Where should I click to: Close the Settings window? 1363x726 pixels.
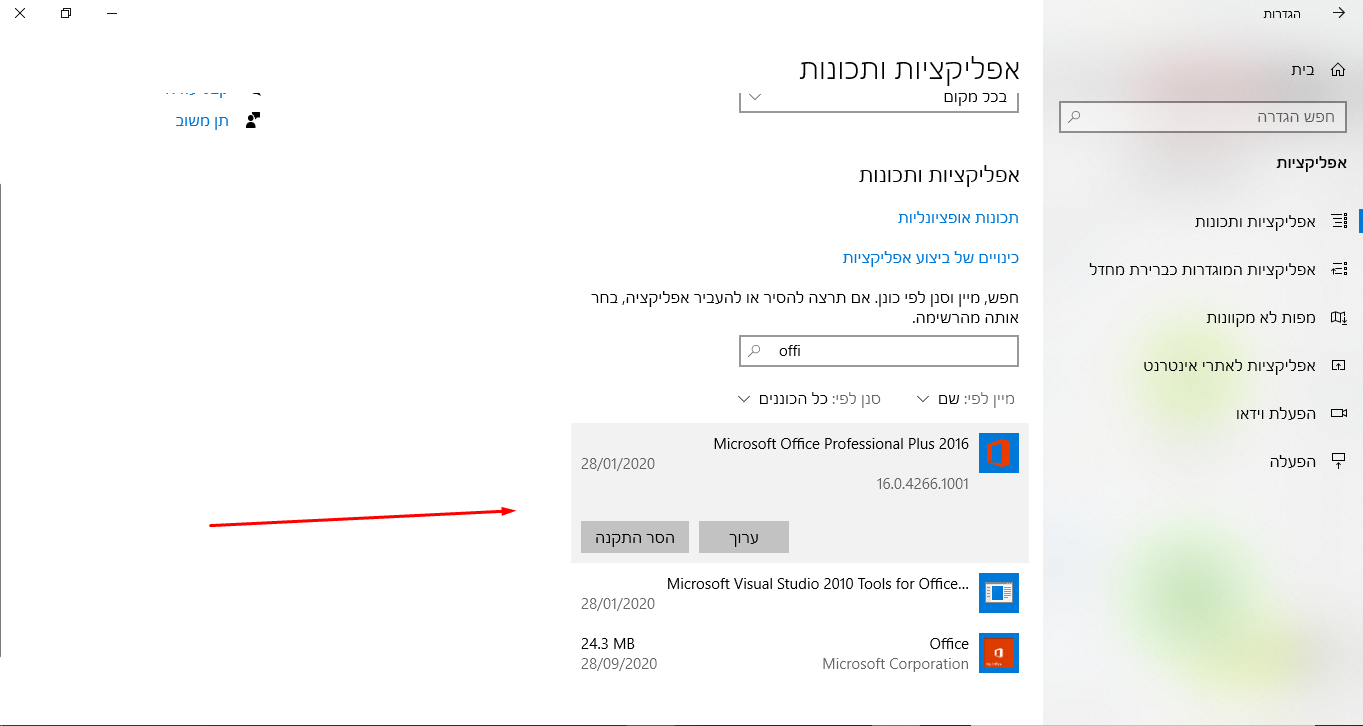(20, 13)
